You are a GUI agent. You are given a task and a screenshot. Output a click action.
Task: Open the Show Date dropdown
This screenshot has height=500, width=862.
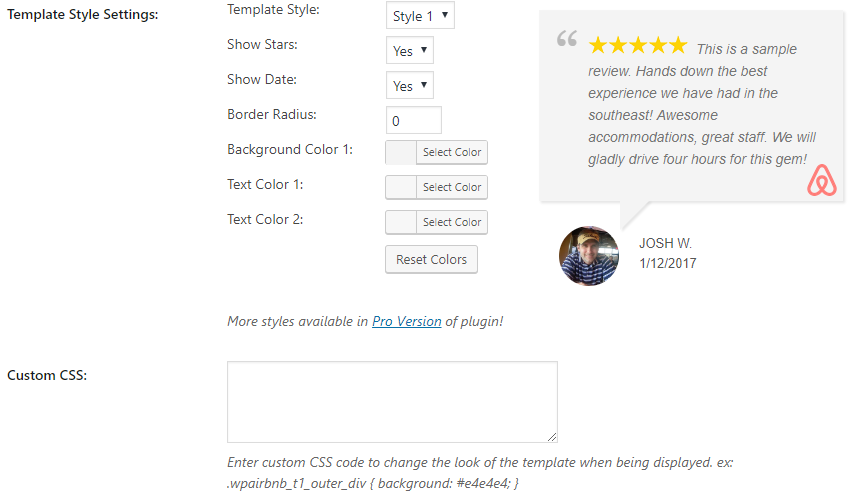pos(410,85)
